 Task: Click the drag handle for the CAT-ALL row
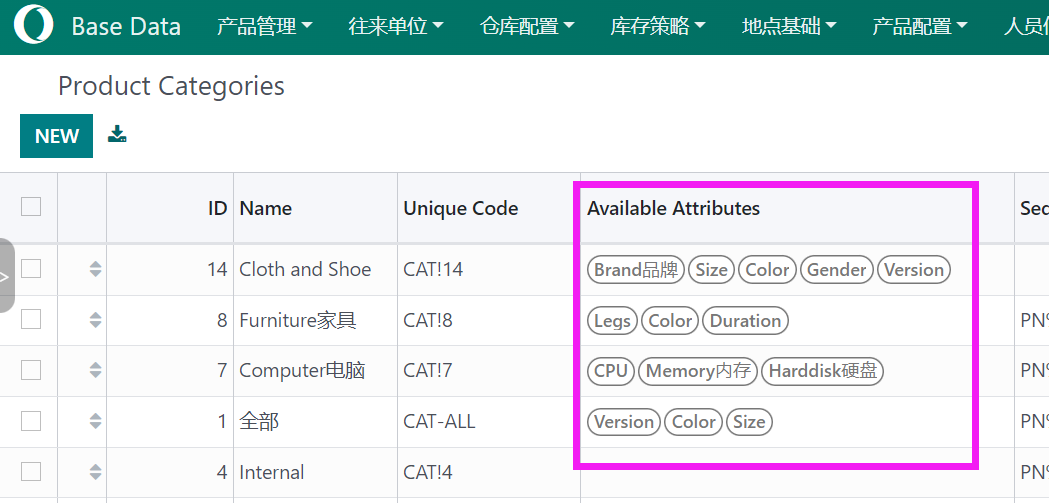(x=95, y=422)
